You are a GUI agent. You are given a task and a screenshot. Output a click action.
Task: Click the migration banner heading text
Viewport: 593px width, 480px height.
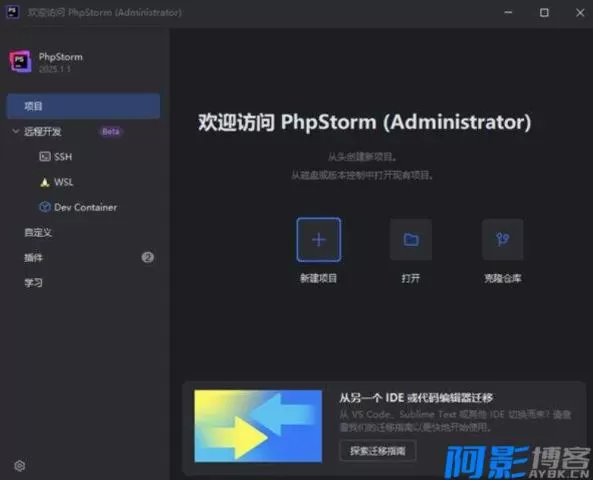pos(416,398)
